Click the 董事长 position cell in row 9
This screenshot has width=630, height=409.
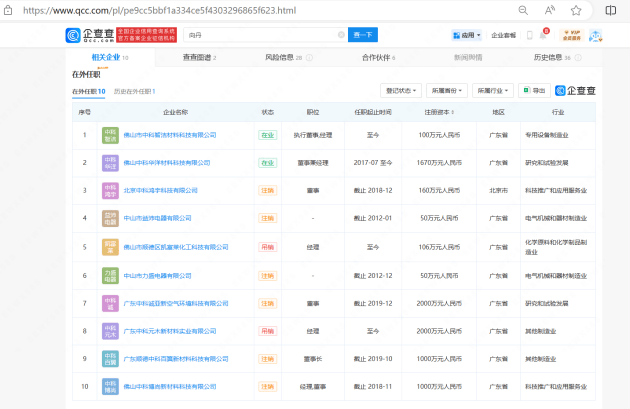(313, 359)
